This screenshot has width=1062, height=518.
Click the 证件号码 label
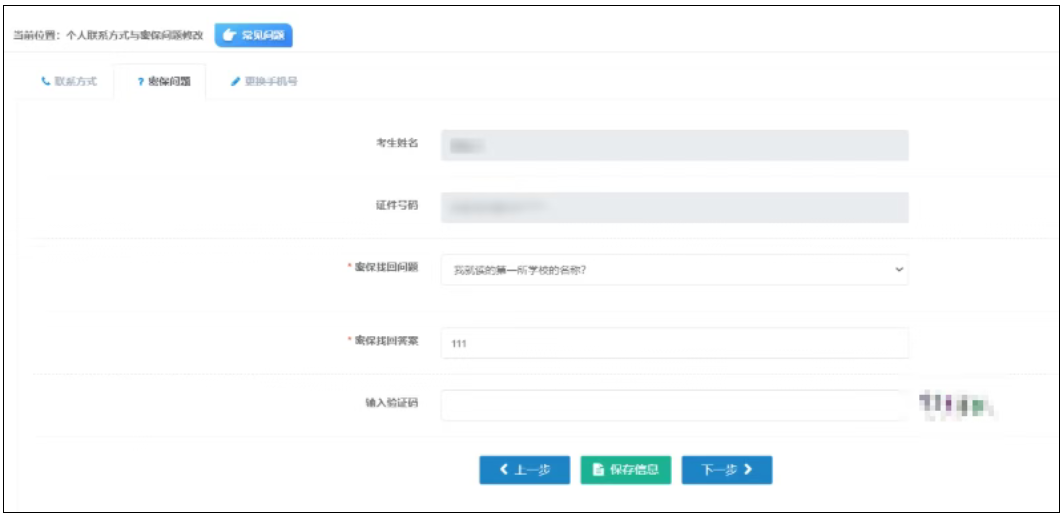[398, 205]
